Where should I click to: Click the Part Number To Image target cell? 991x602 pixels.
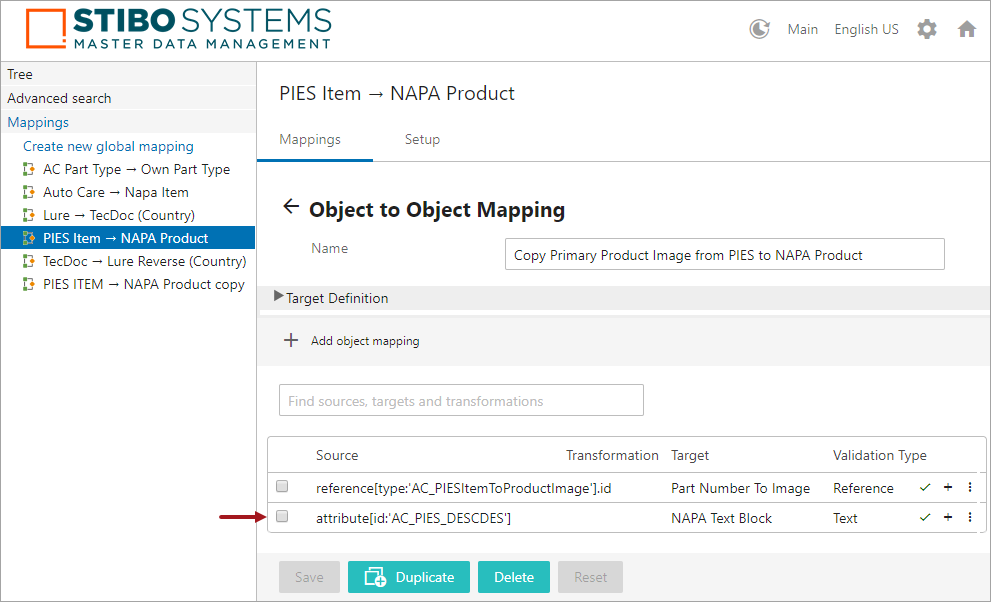[x=740, y=488]
